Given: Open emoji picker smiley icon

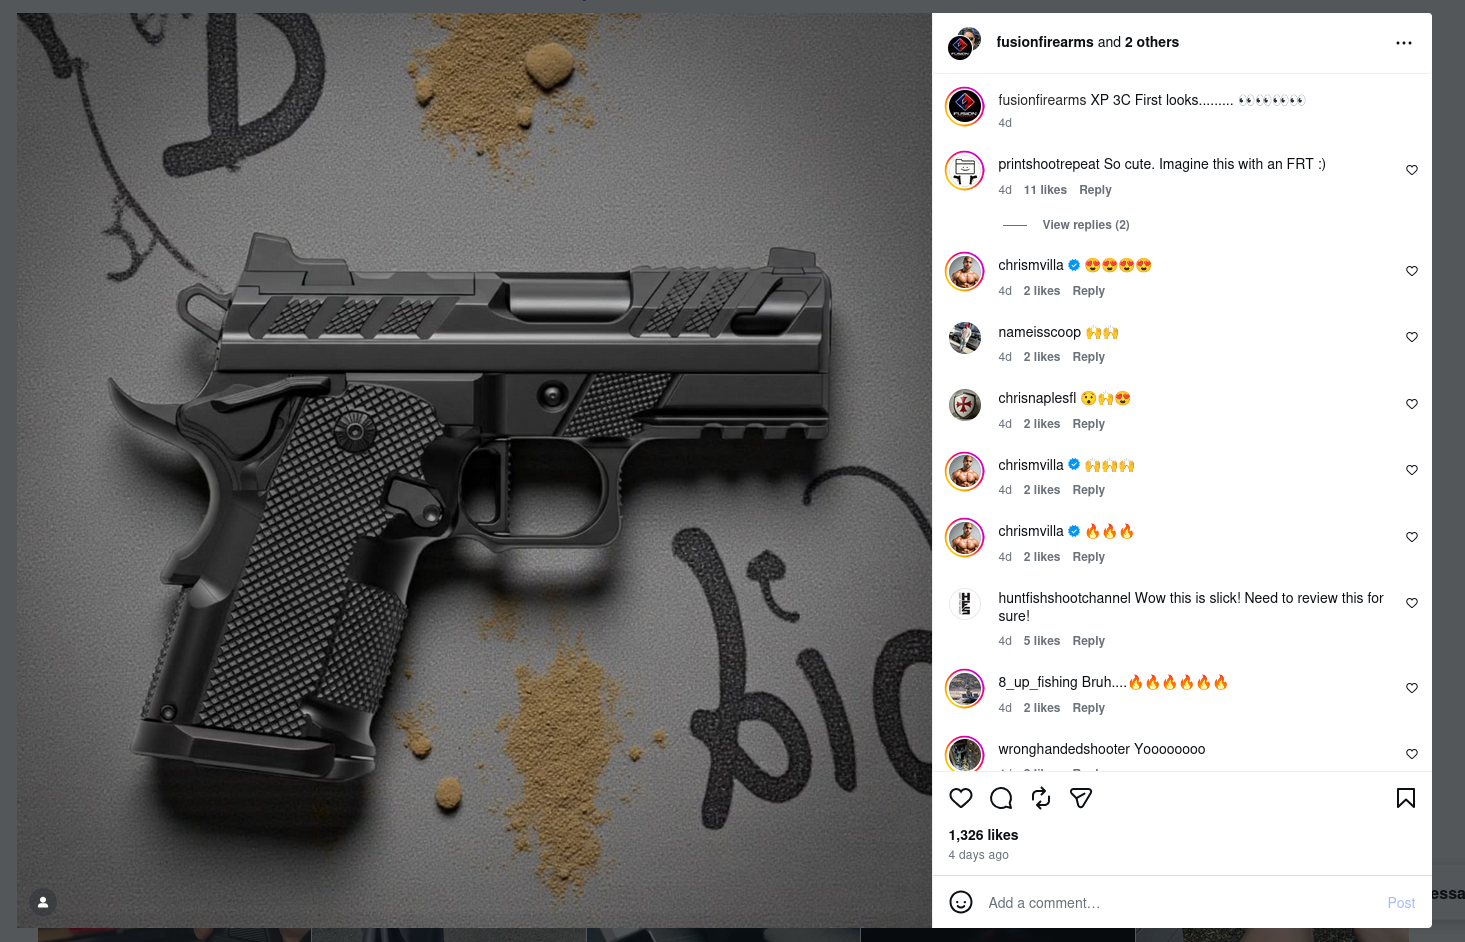Looking at the screenshot, I should (960, 902).
